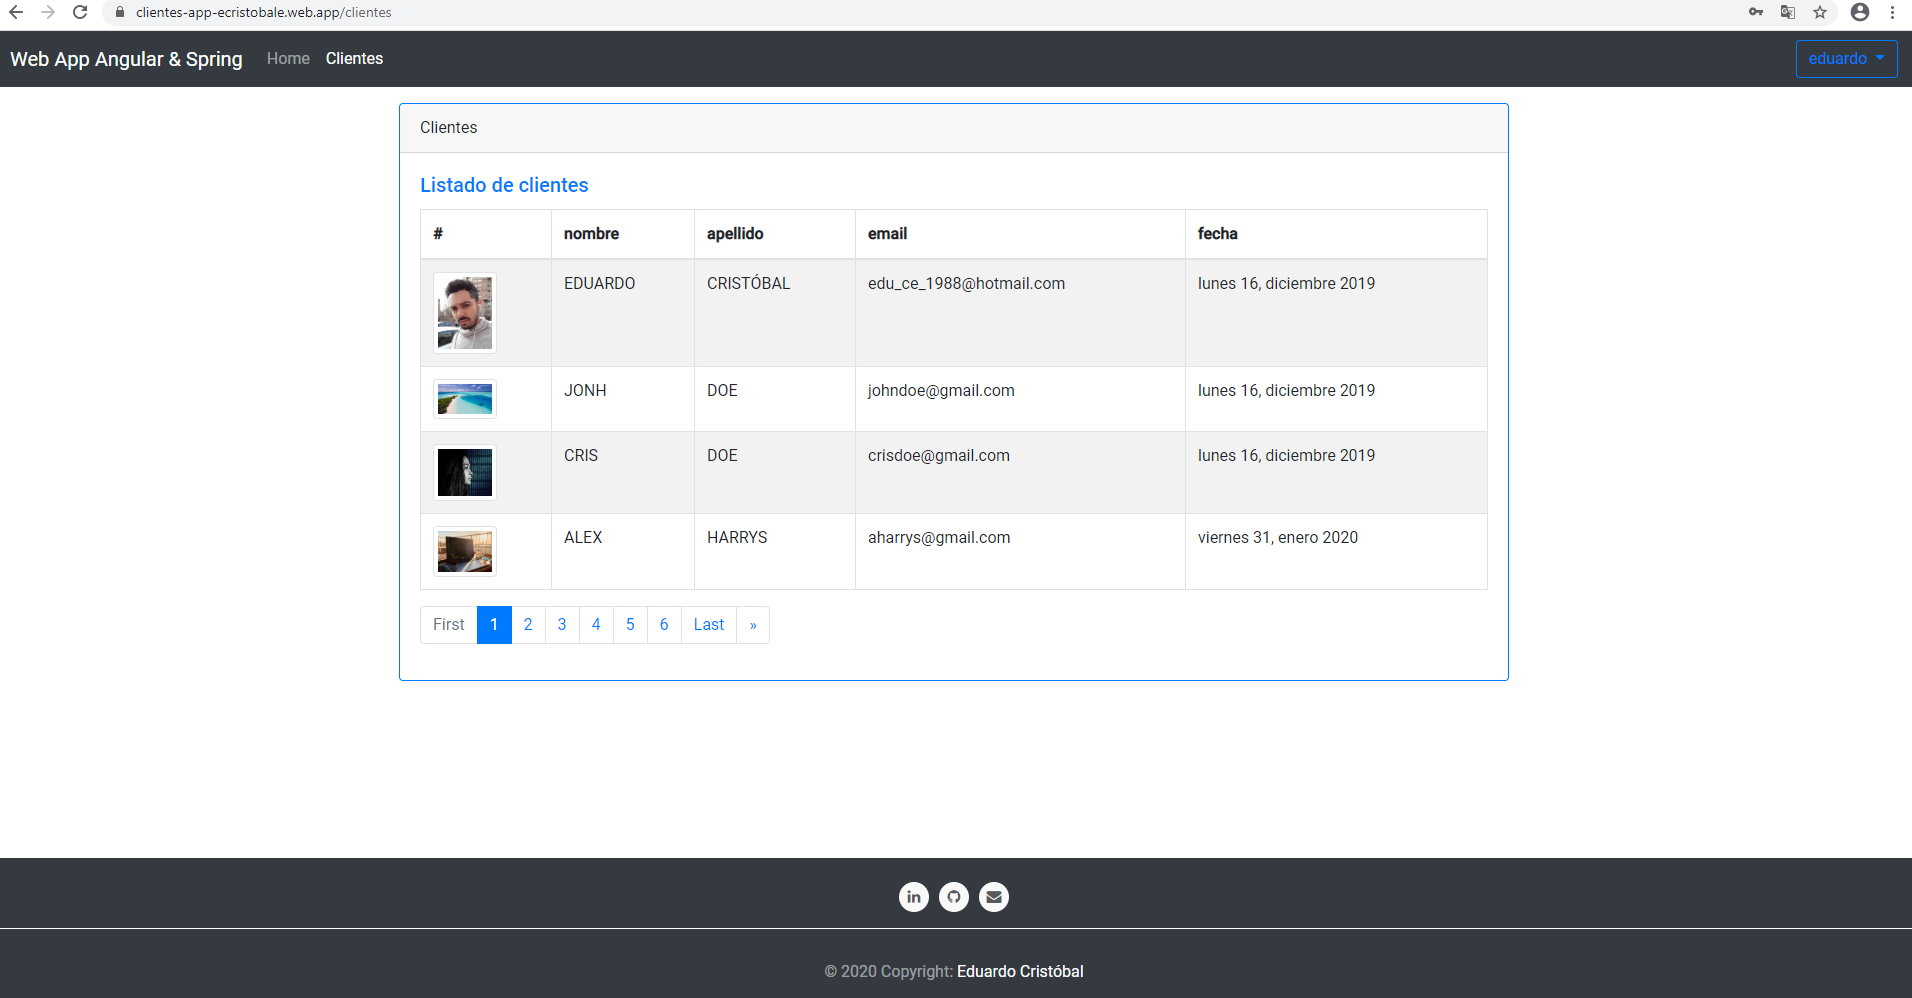This screenshot has height=998, width=1912.
Task: Go to page 3 in pagination
Action: pos(562,625)
